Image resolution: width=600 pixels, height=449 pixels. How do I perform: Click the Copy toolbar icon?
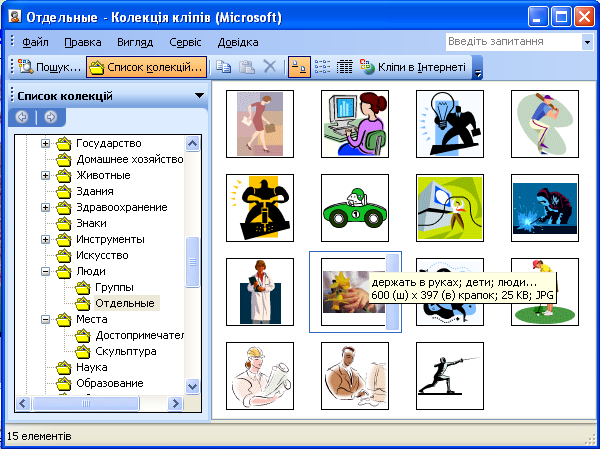click(223, 67)
